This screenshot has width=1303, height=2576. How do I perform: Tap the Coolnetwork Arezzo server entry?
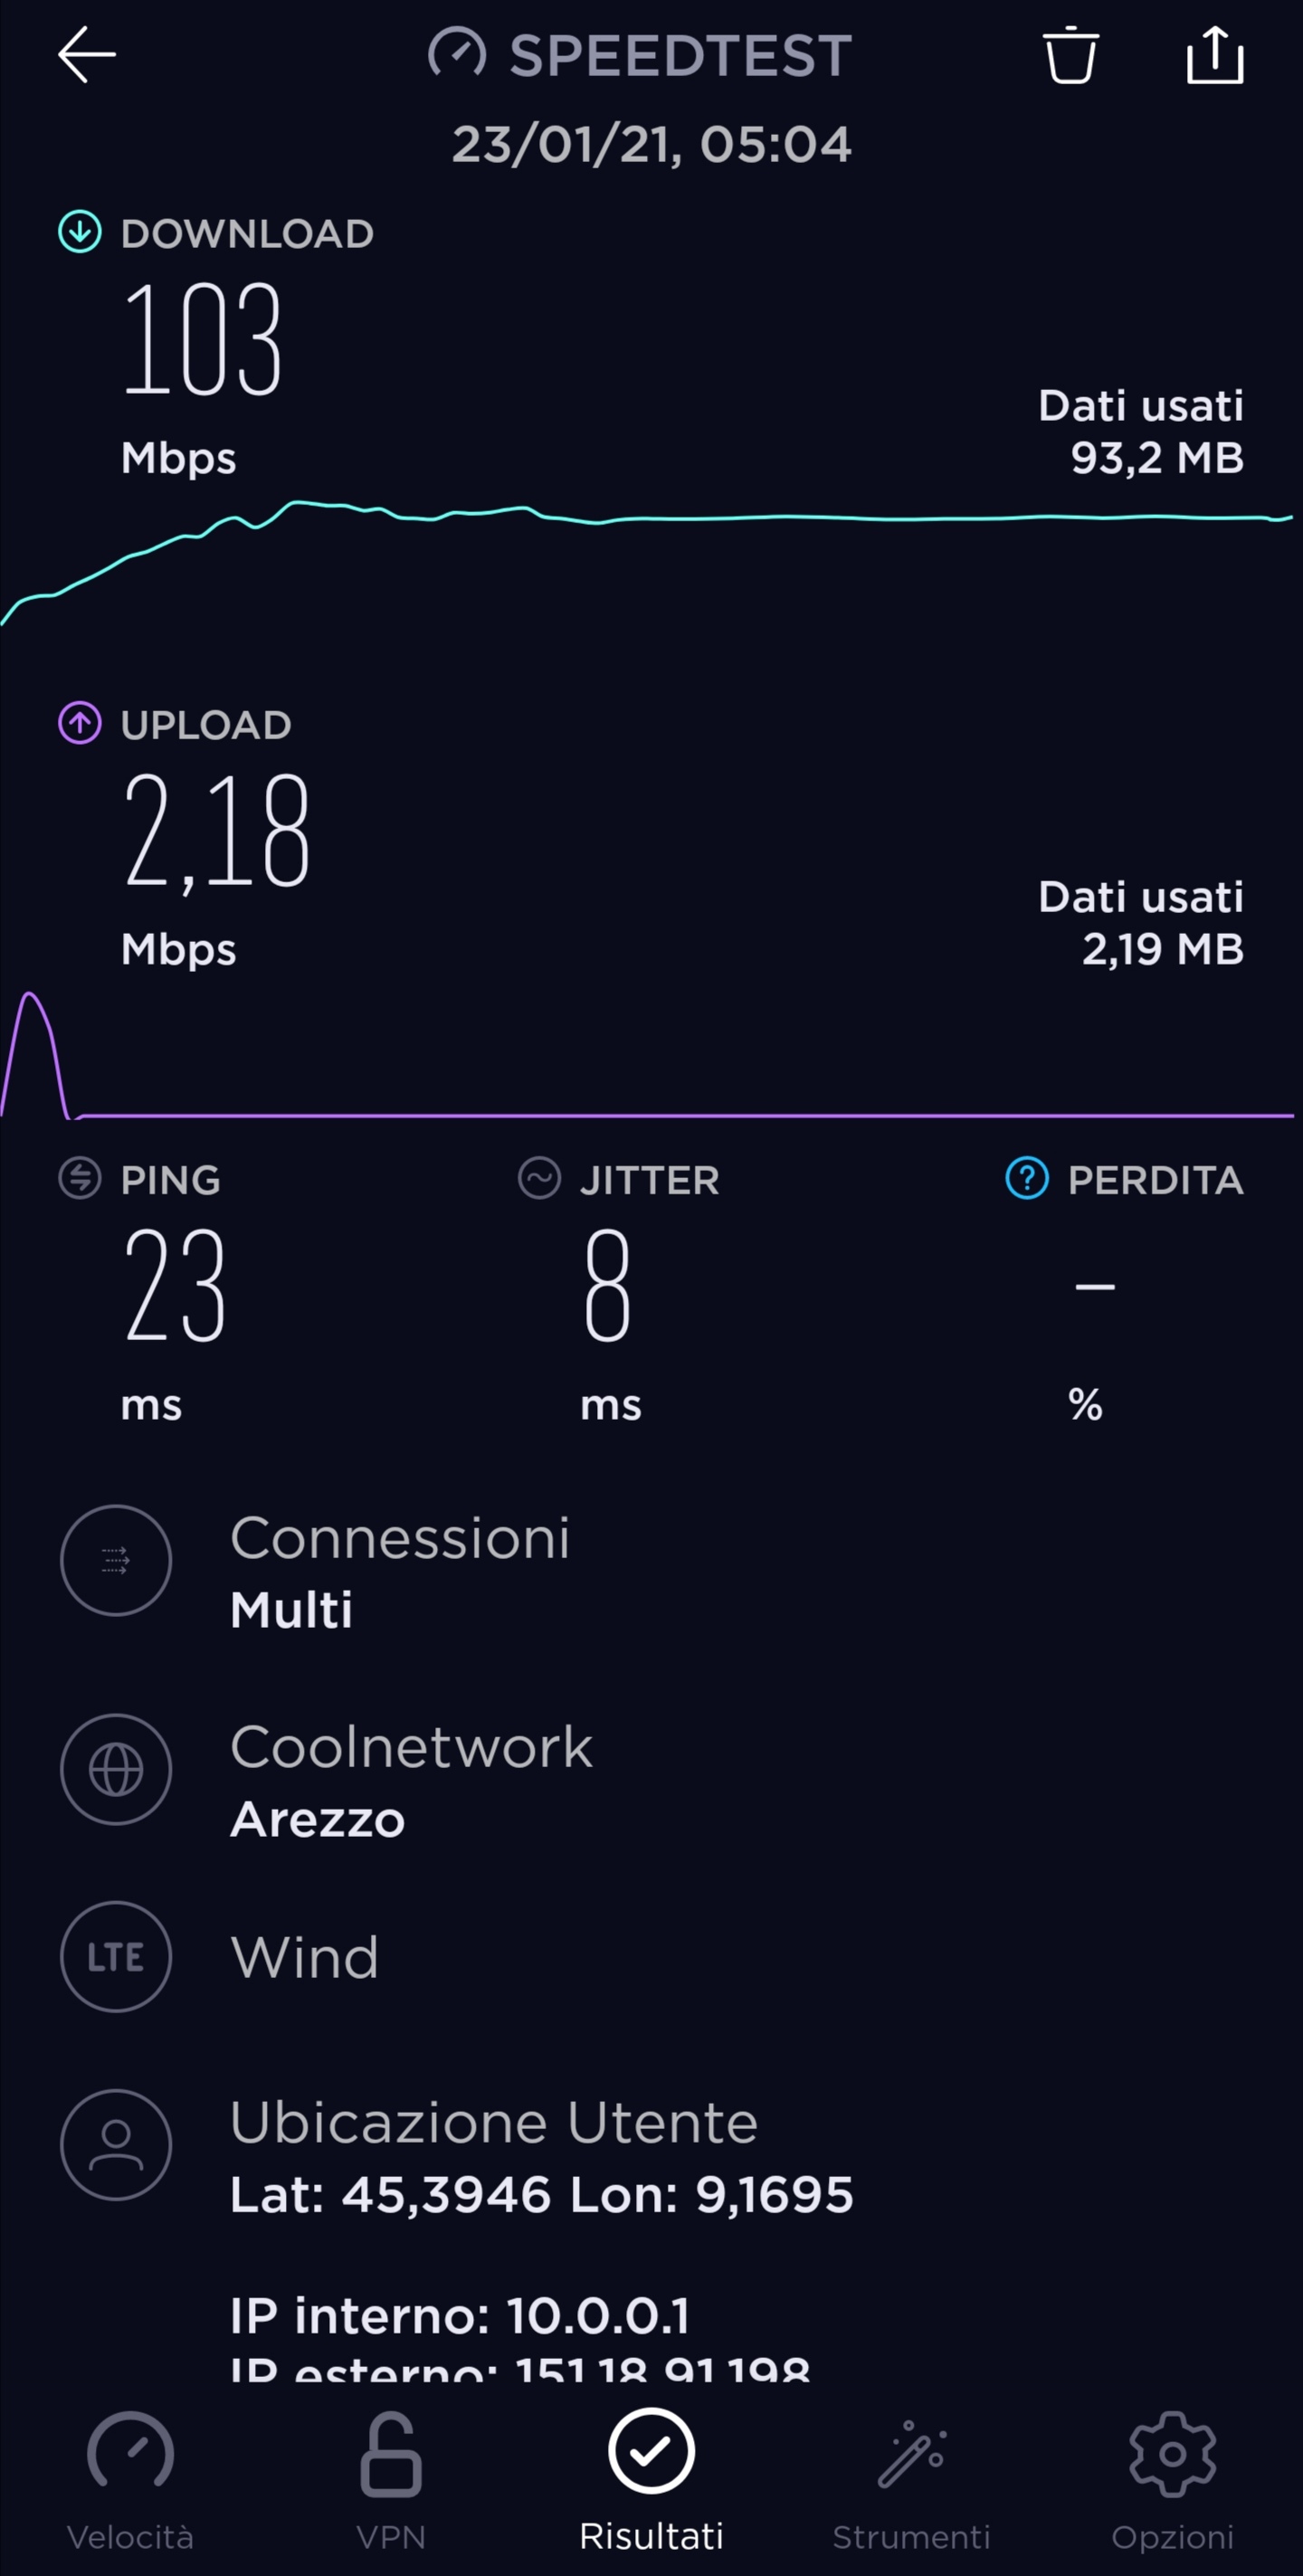click(x=412, y=1782)
